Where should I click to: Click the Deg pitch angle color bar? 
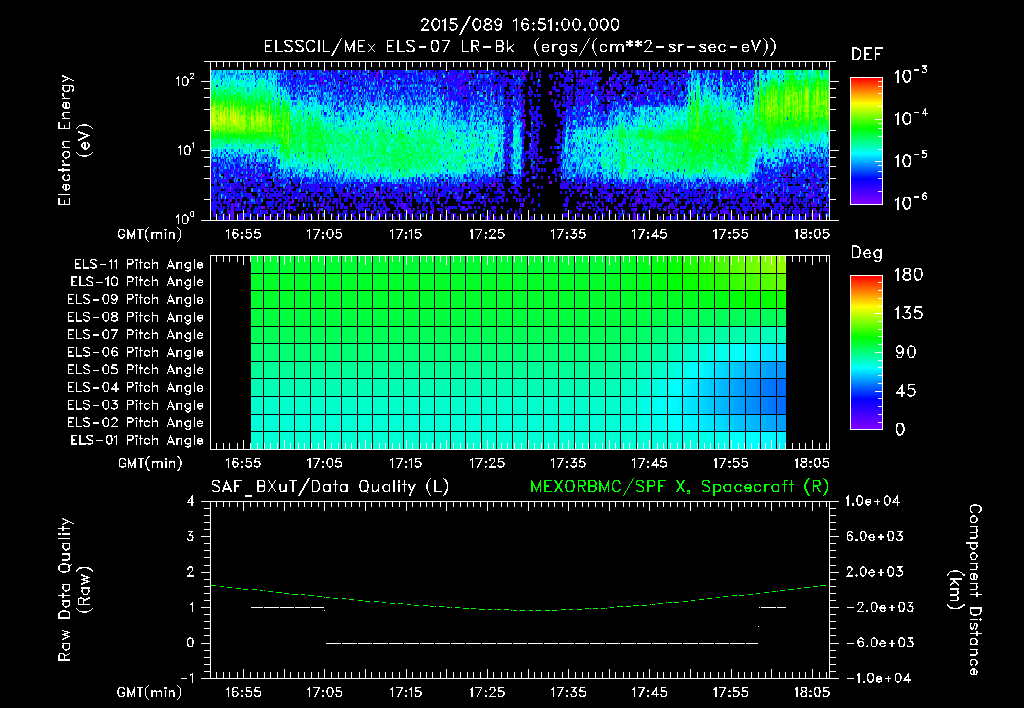coord(866,352)
